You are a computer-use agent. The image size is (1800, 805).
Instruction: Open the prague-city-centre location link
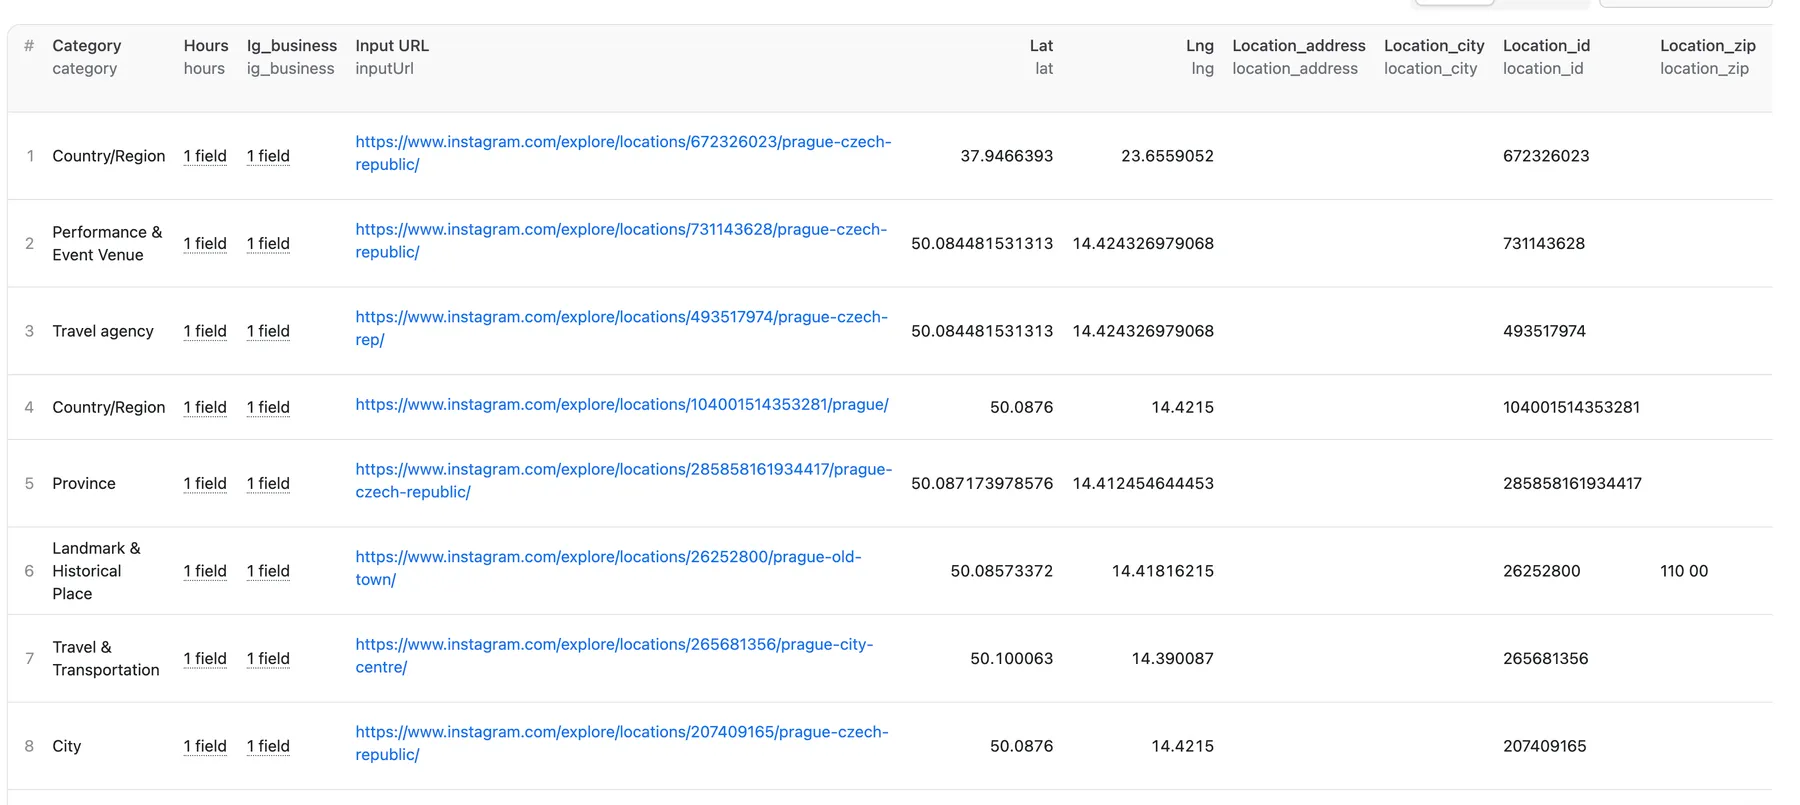[613, 645]
